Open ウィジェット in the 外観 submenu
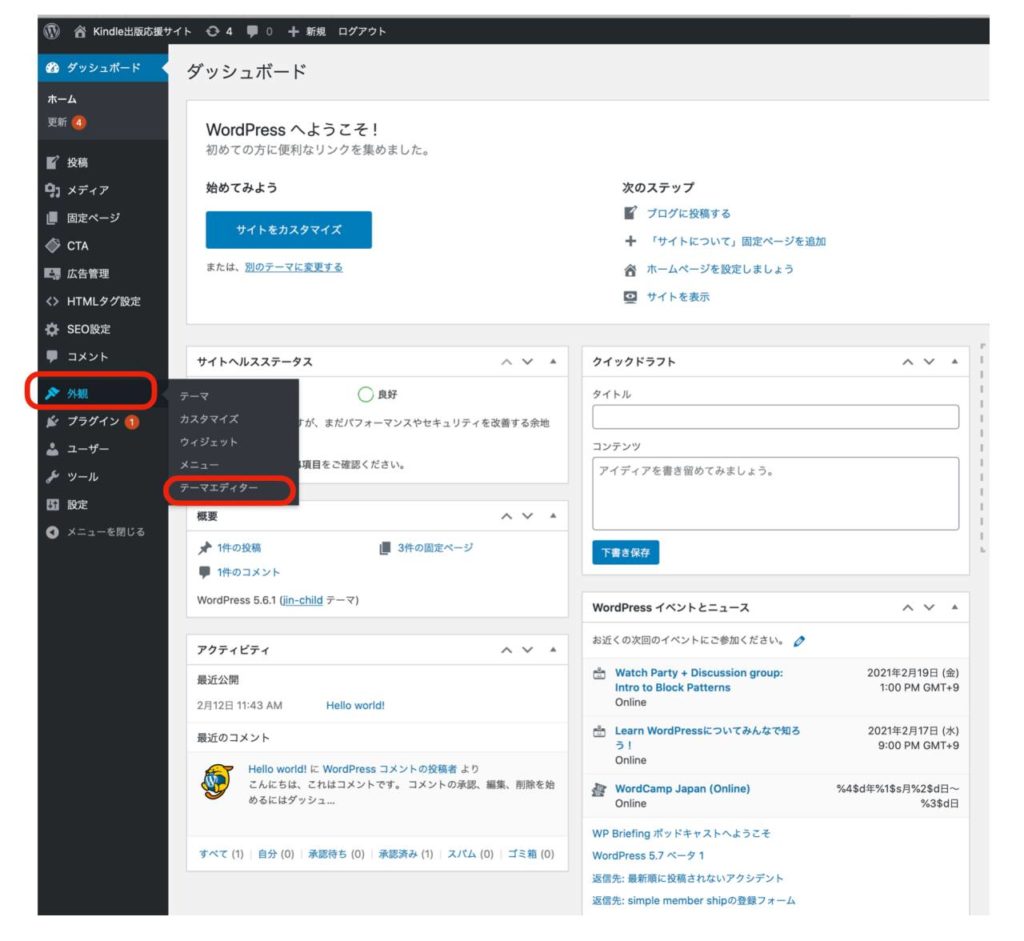The width and height of the screenshot is (1024, 941). coord(208,442)
